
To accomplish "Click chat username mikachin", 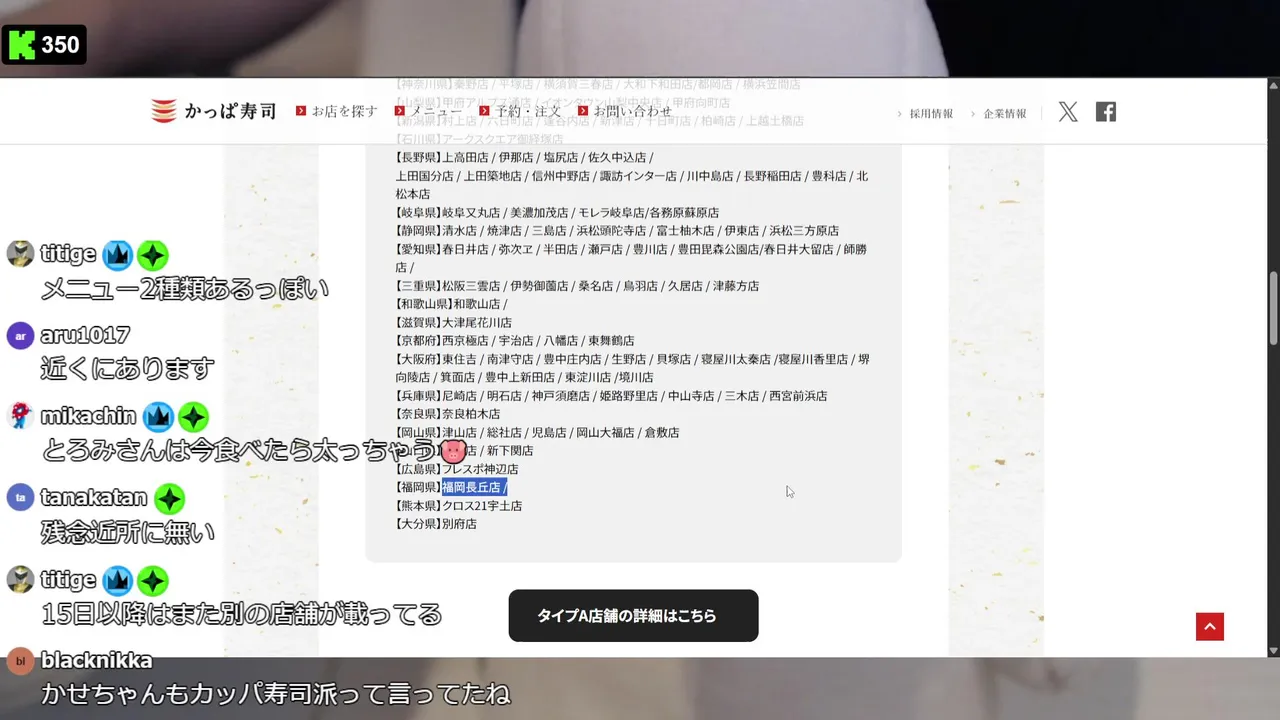I will point(88,416).
